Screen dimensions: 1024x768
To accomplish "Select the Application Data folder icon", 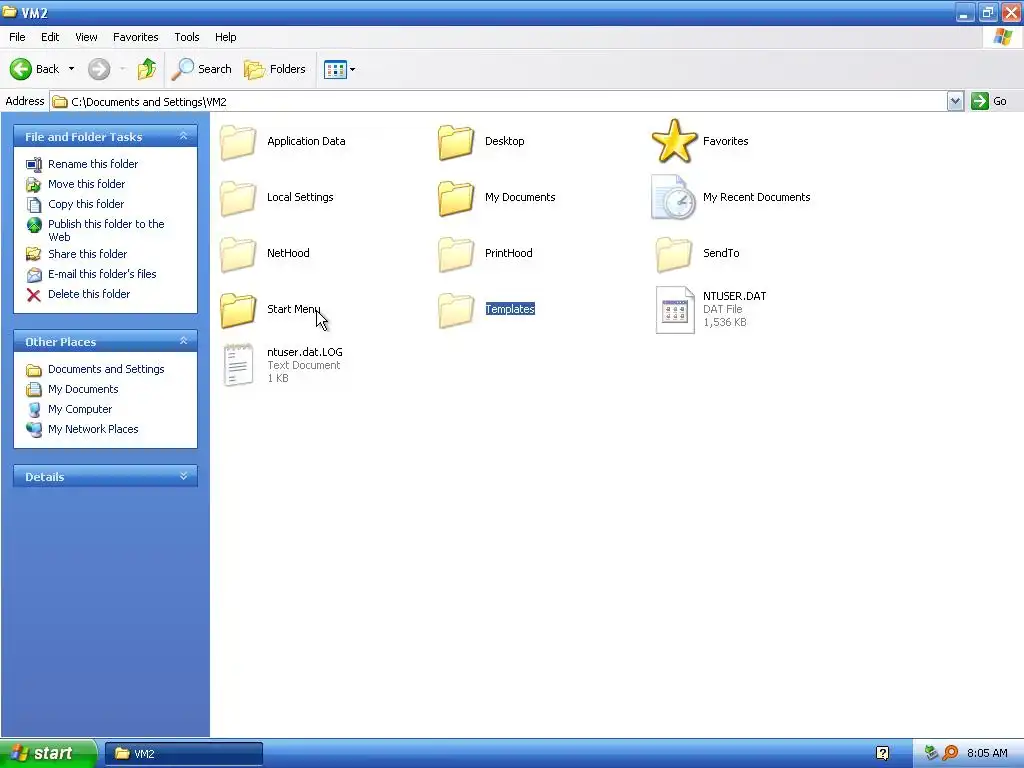I will coord(238,142).
